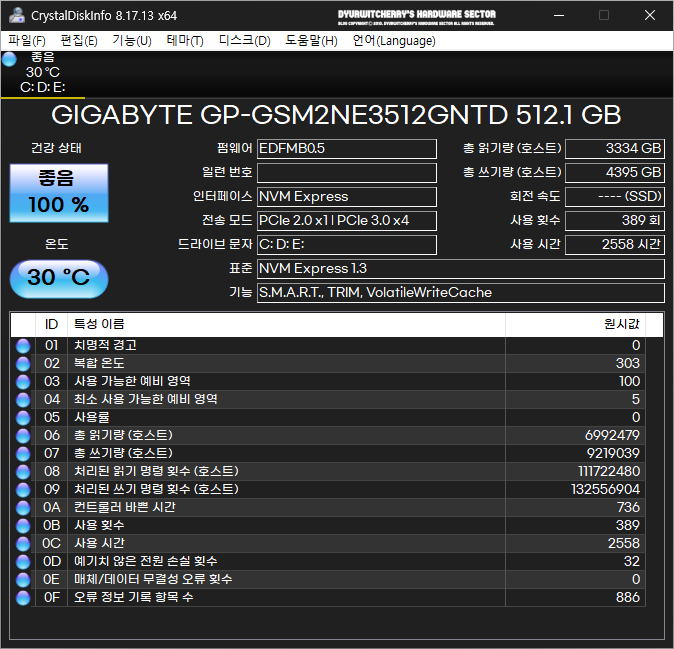Click the drive letter field in info panel
Image resolution: width=674 pixels, height=649 pixels.
tap(346, 245)
